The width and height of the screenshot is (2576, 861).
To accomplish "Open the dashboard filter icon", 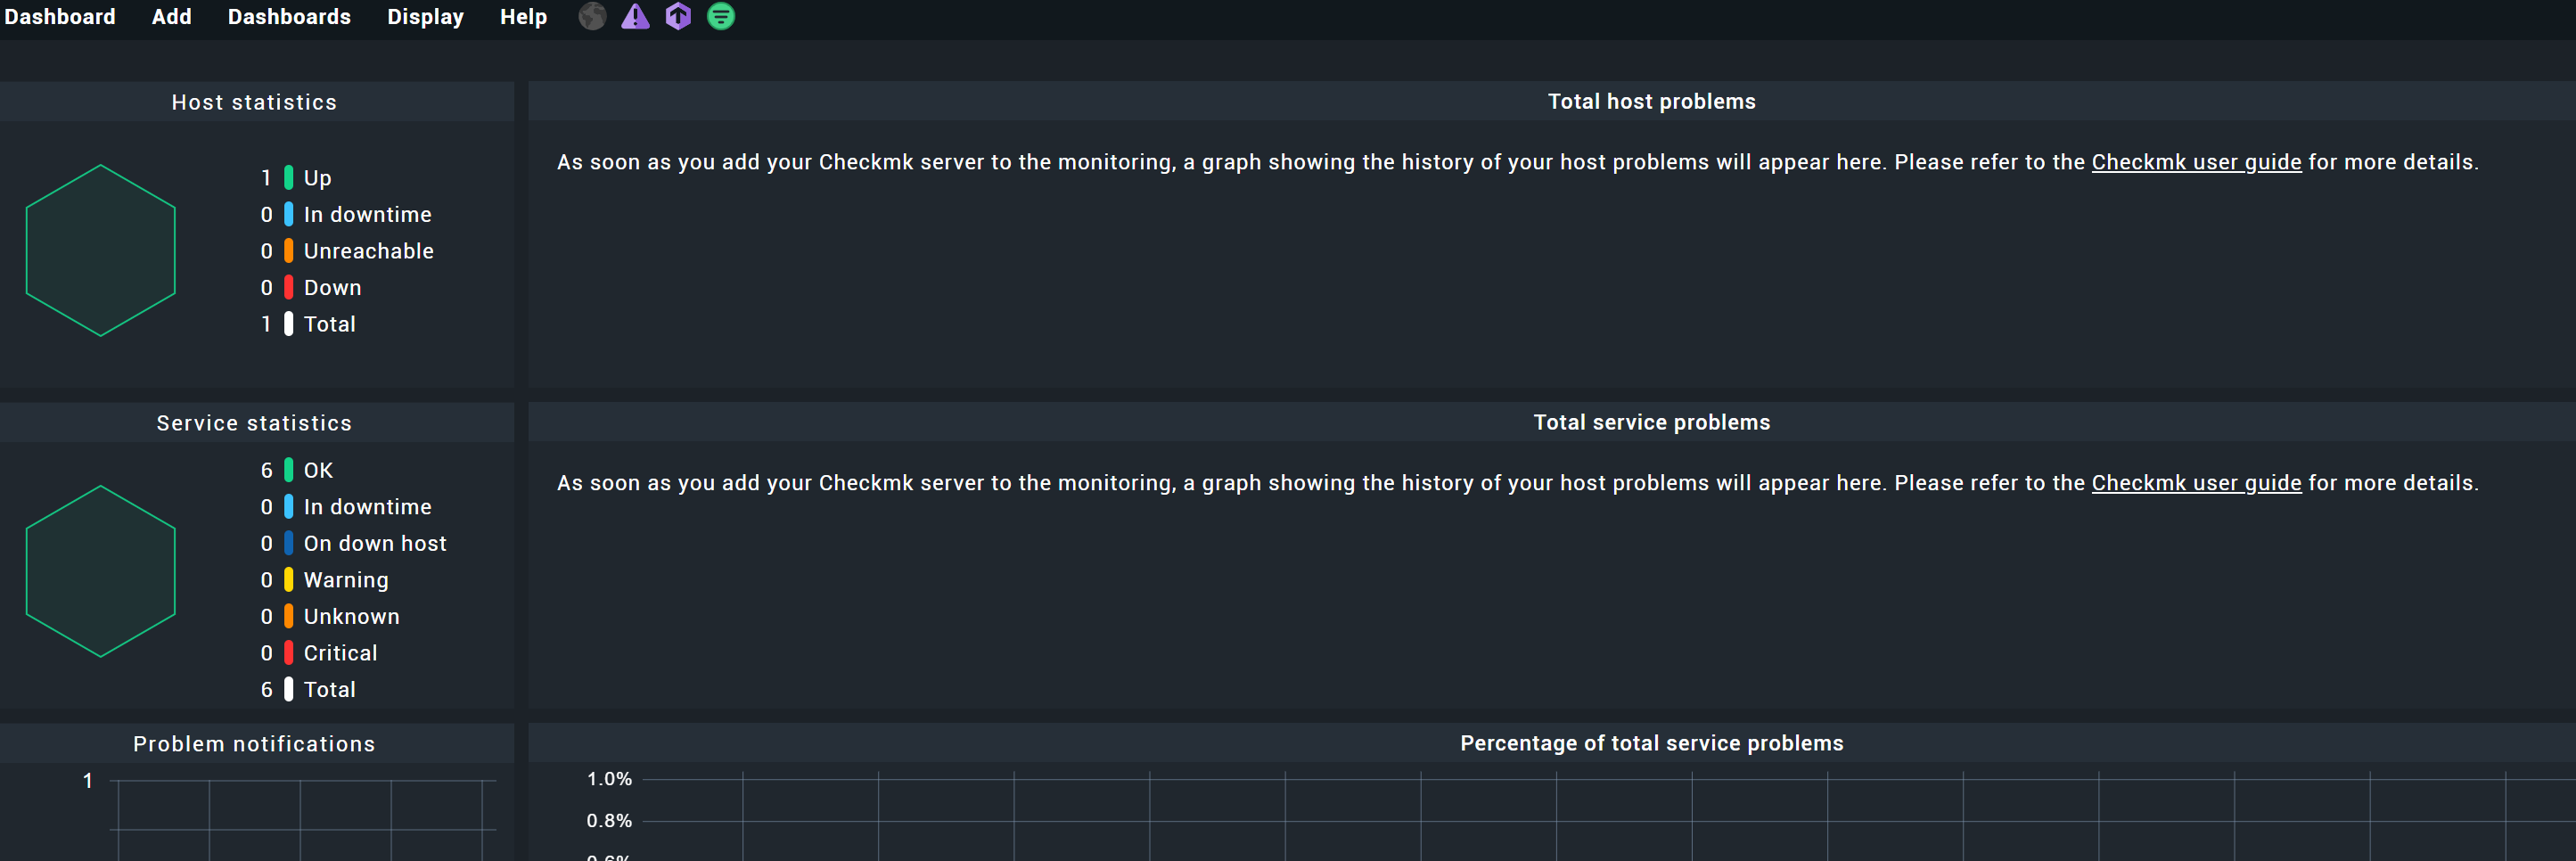I will (721, 17).
